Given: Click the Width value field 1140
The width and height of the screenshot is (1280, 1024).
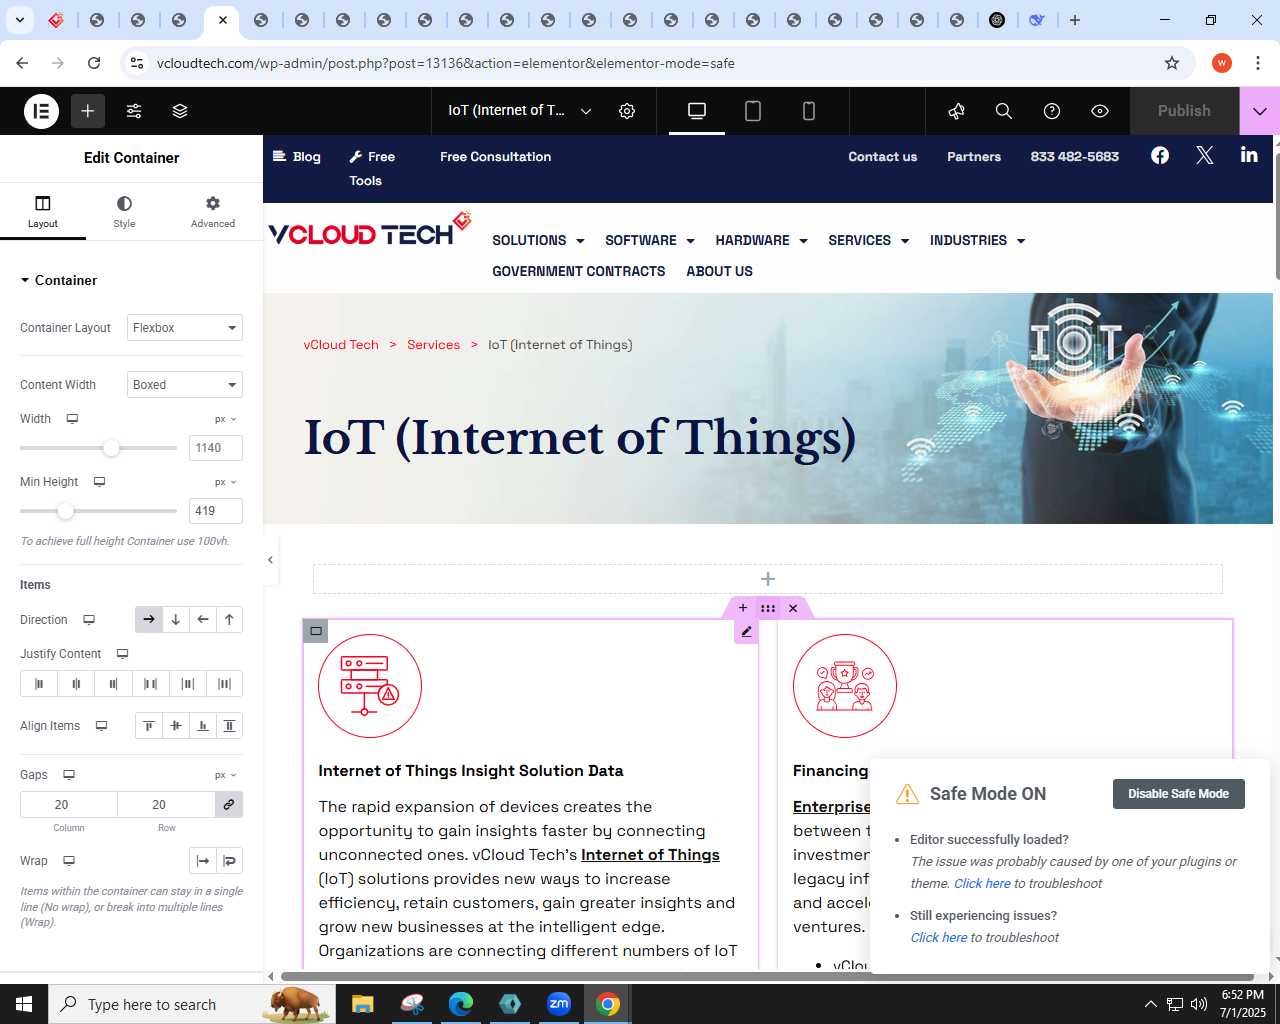Looking at the screenshot, I should pyautogui.click(x=216, y=448).
